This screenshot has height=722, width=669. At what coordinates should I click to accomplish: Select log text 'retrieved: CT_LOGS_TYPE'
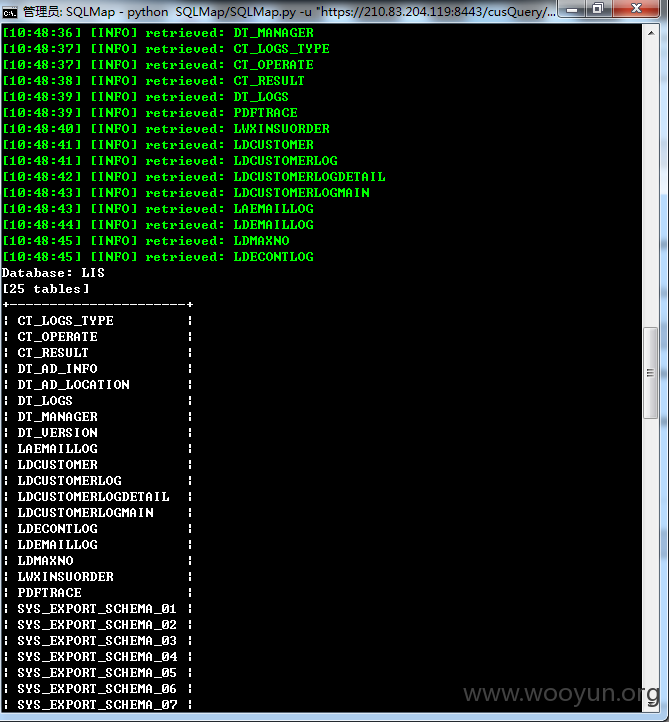(238, 49)
